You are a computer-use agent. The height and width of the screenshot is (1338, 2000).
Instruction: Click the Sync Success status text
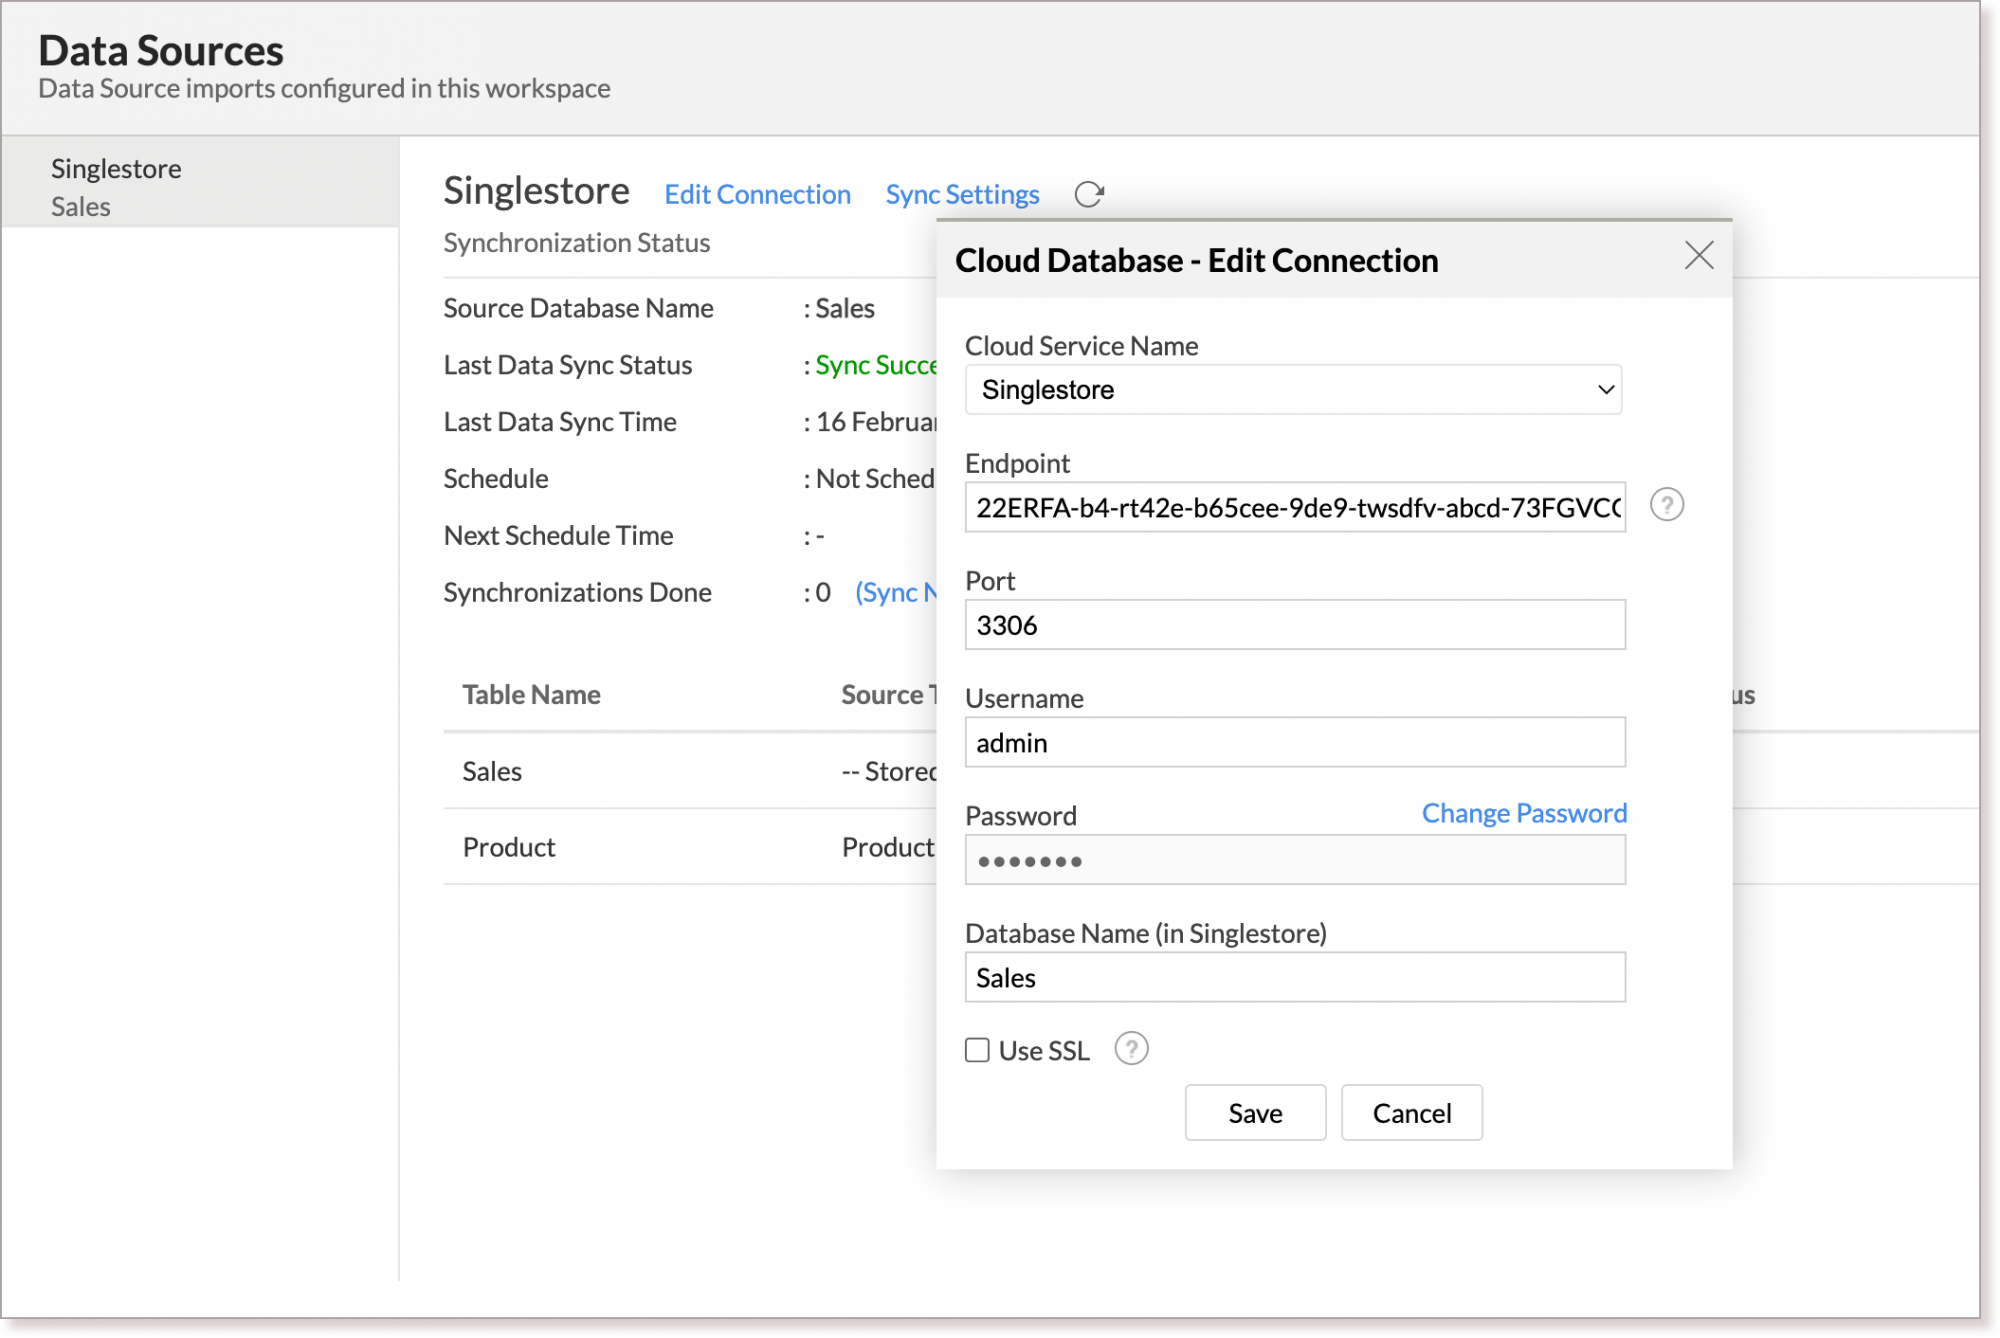(877, 365)
